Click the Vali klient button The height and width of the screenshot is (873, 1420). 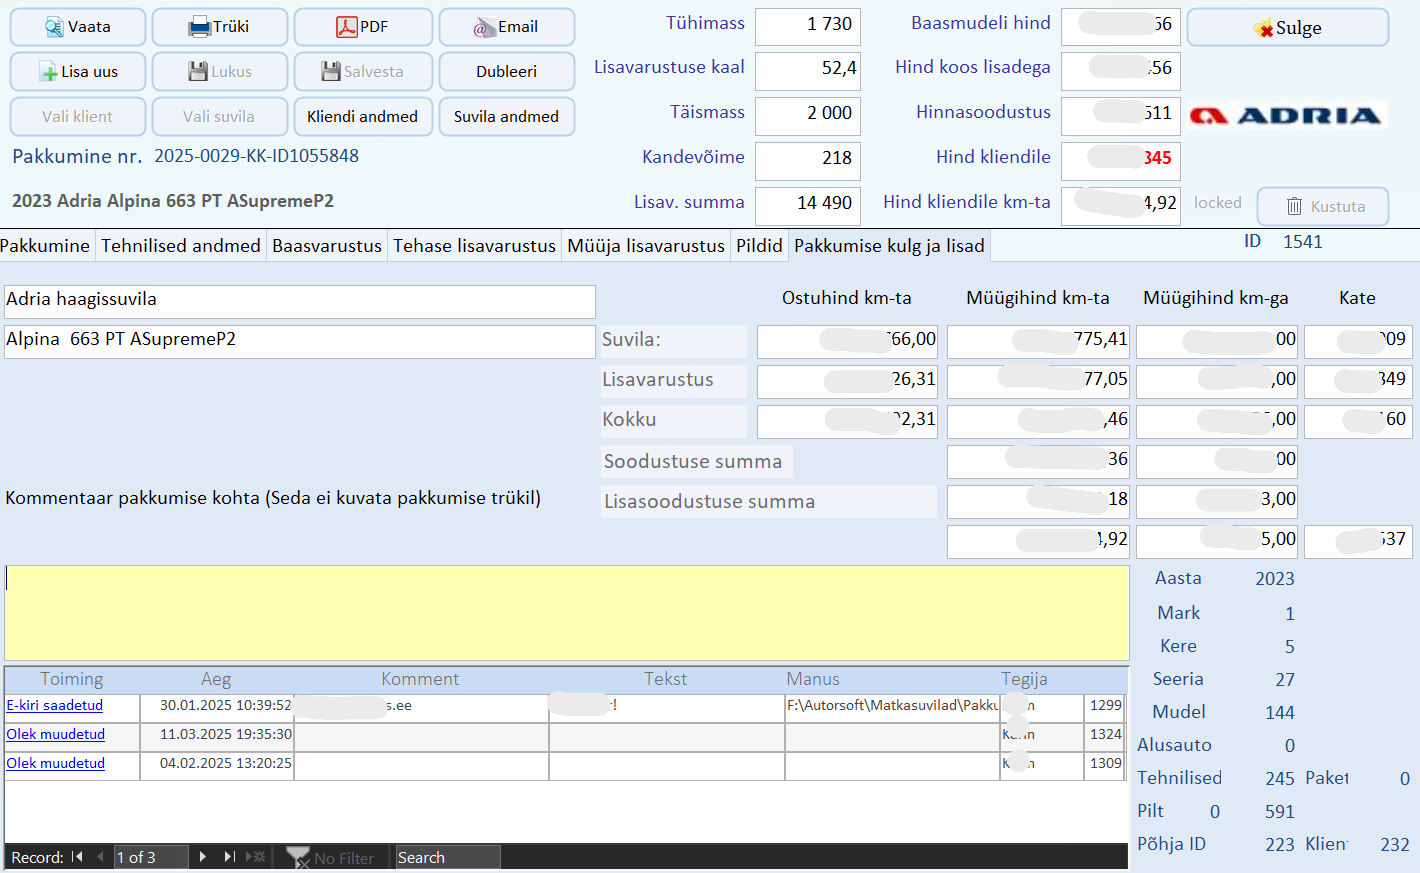point(78,117)
